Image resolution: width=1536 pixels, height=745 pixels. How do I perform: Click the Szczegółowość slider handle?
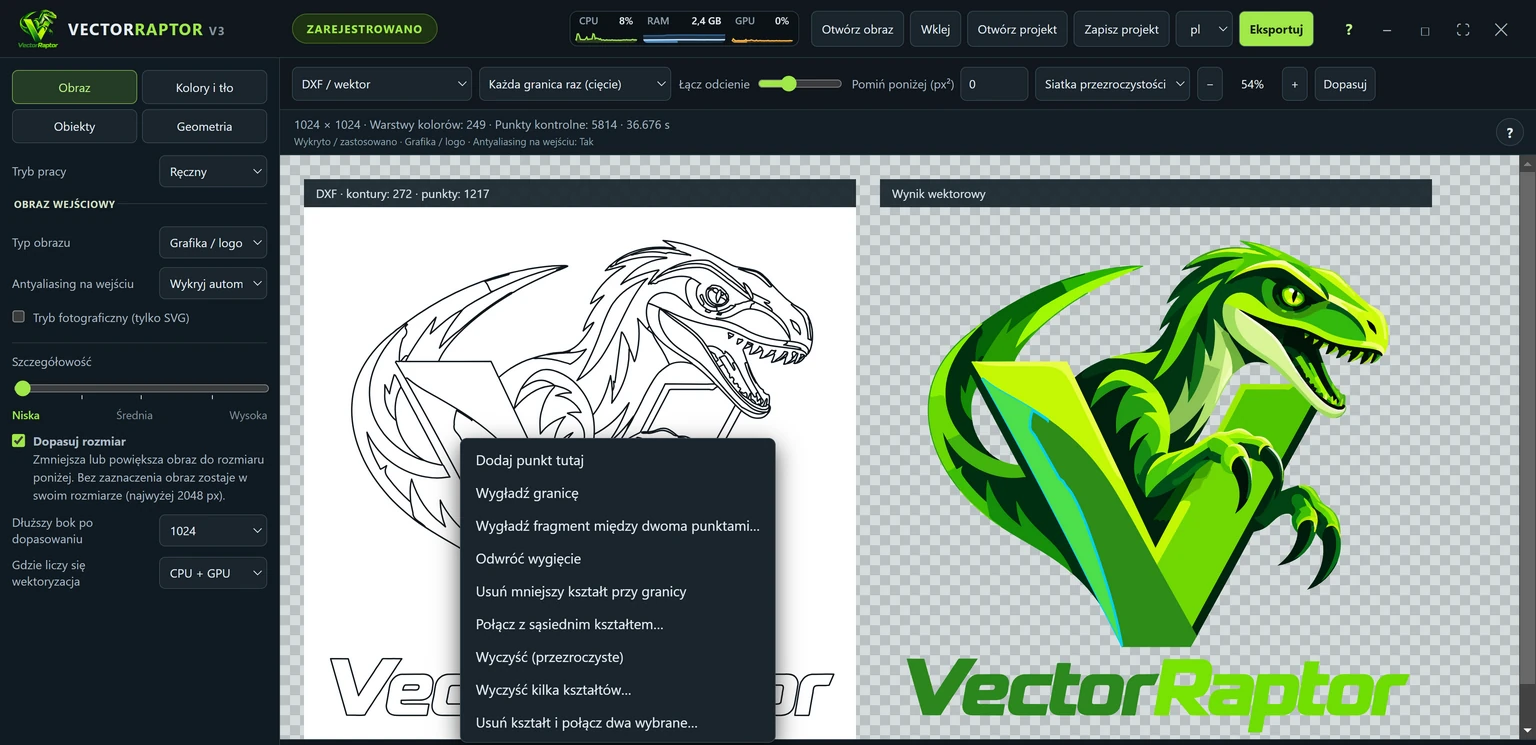pos(22,388)
